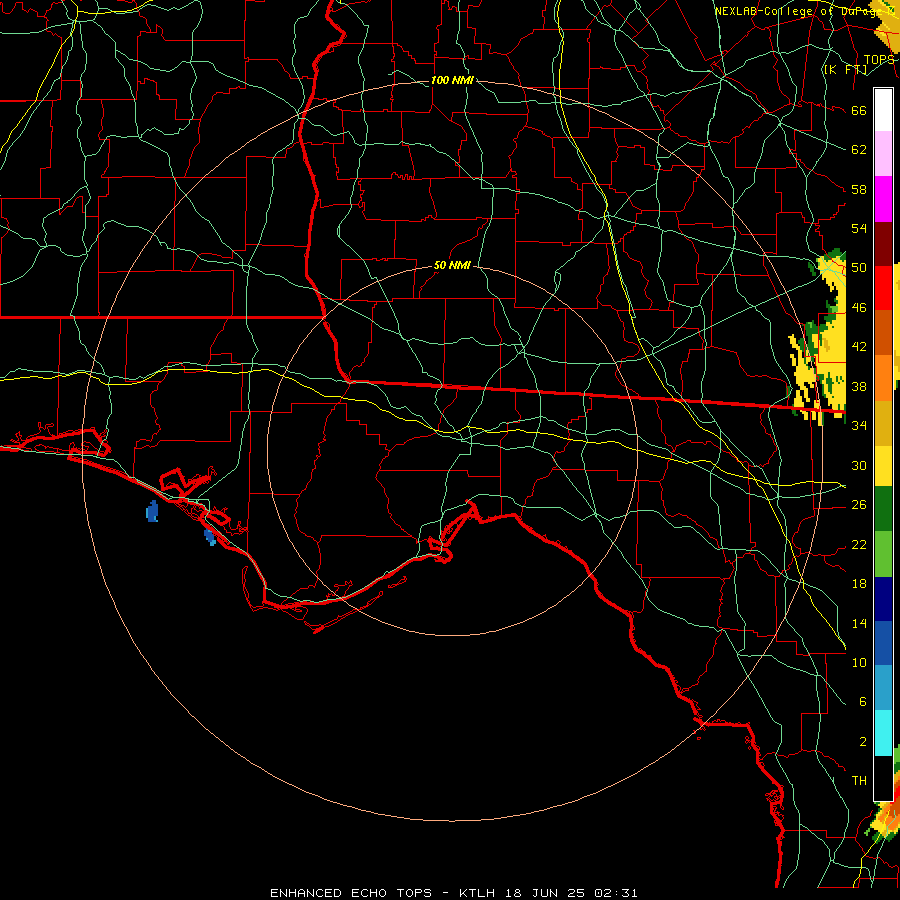The width and height of the screenshot is (900, 900).
Task: Click legend value '6'
Action: [x=862, y=701]
